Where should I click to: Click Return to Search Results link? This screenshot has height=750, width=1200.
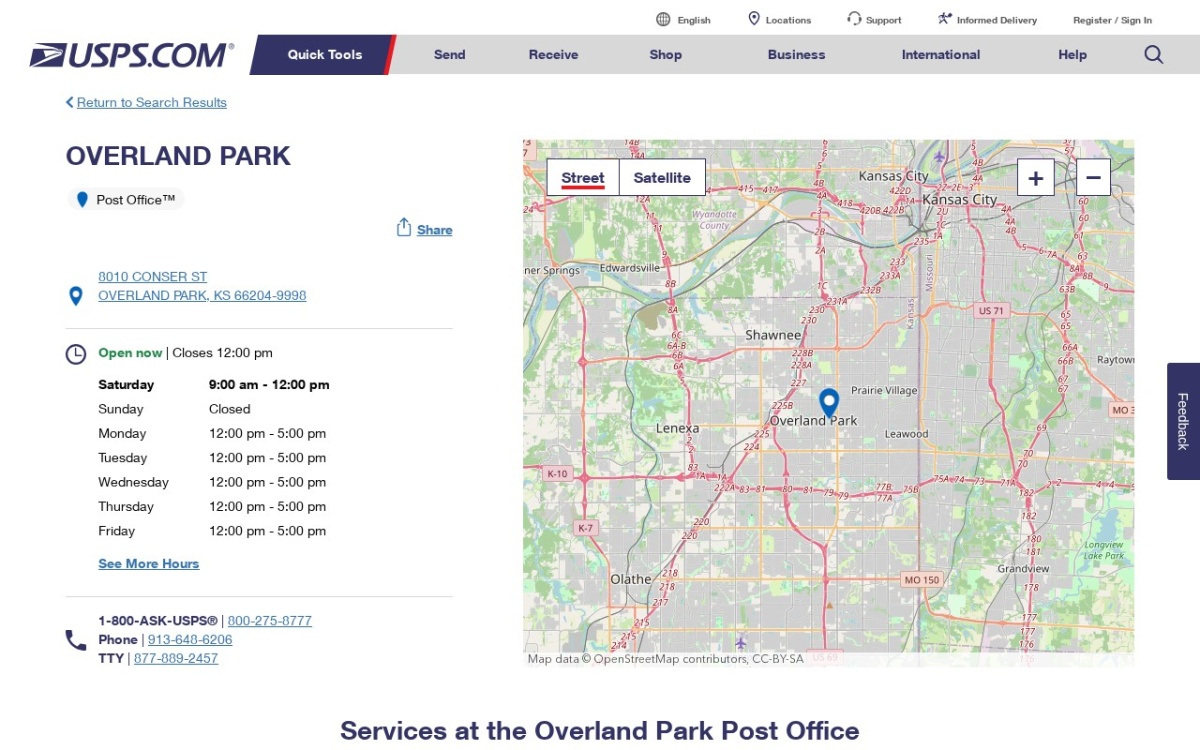click(152, 102)
